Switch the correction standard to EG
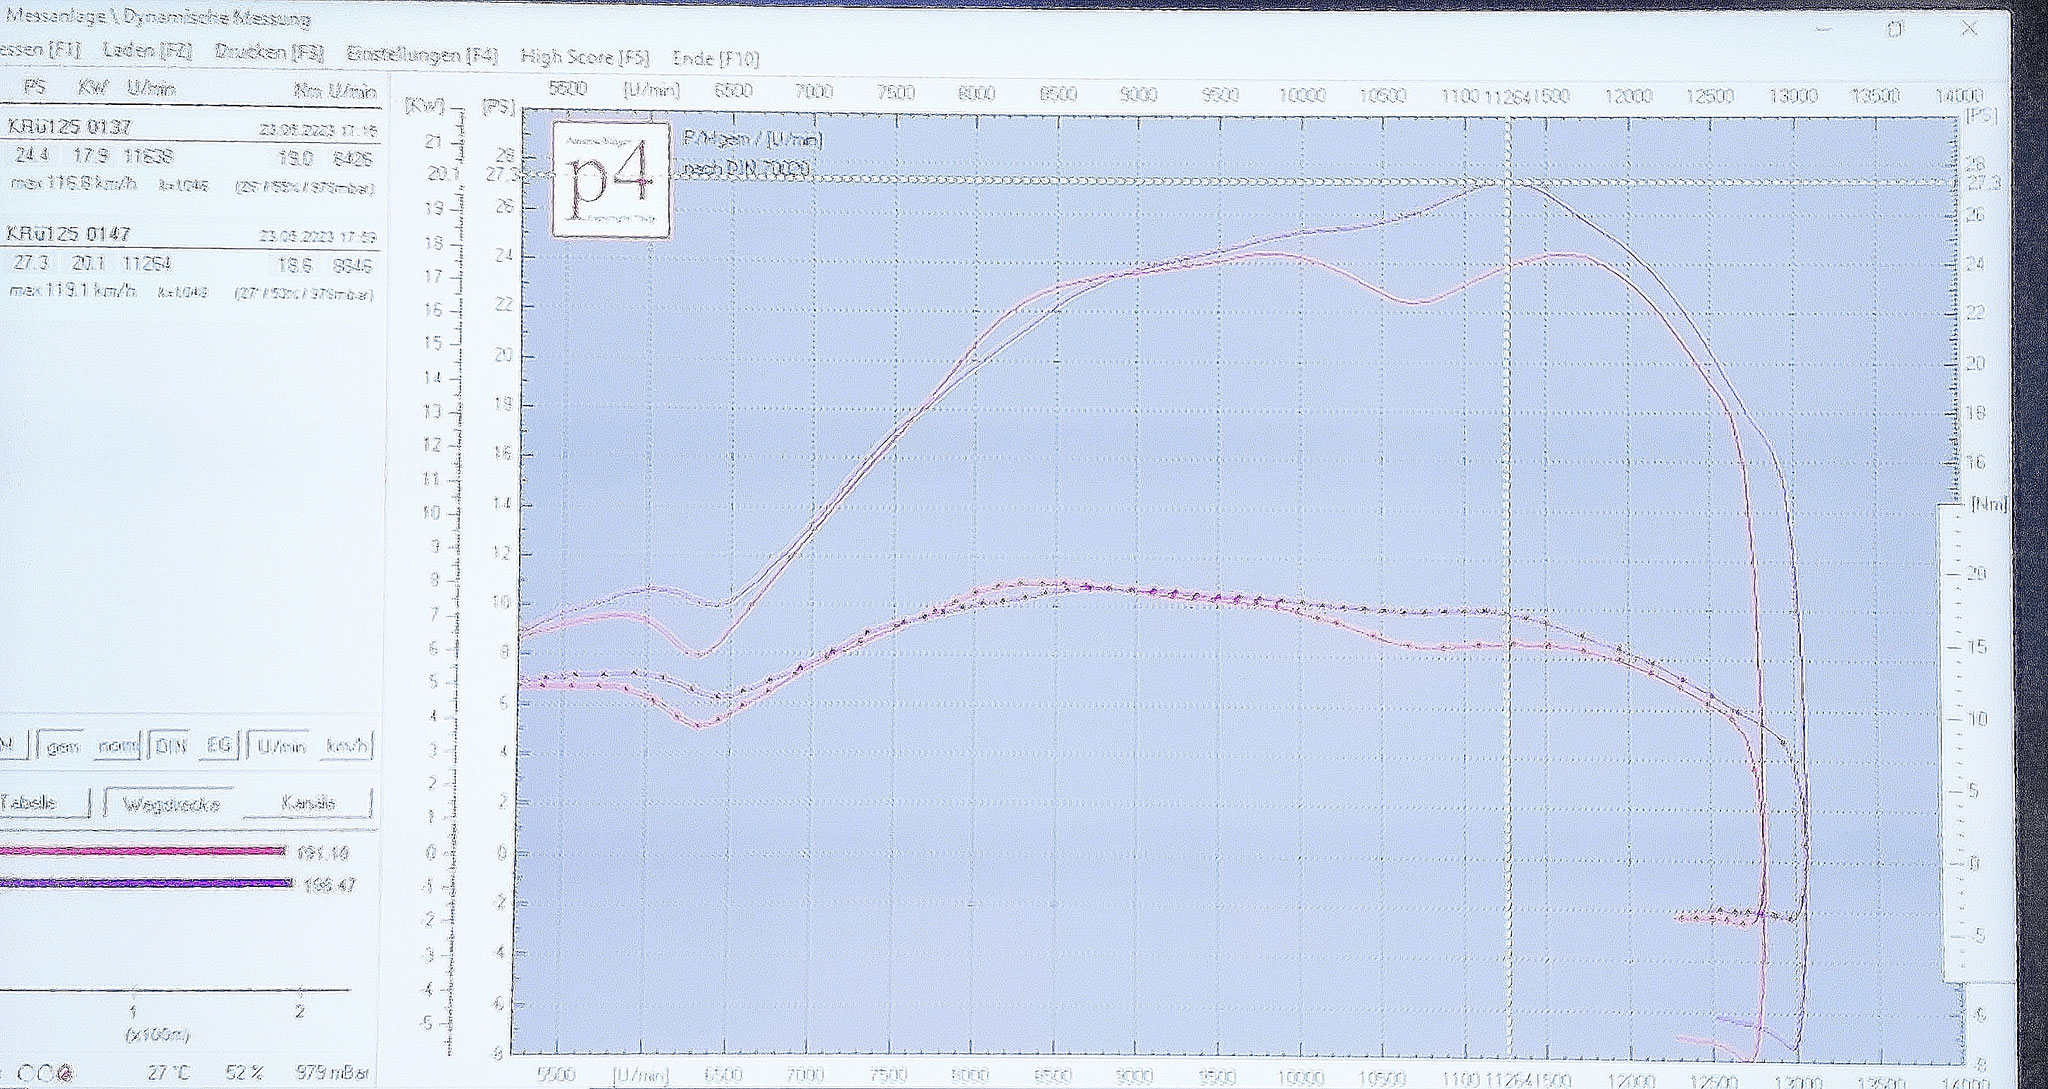This screenshot has width=2048, height=1089. (218, 746)
